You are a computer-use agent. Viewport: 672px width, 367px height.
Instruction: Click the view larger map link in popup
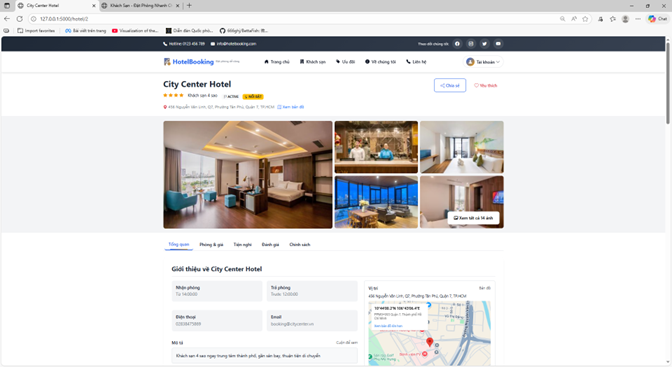pyautogui.click(x=388, y=326)
